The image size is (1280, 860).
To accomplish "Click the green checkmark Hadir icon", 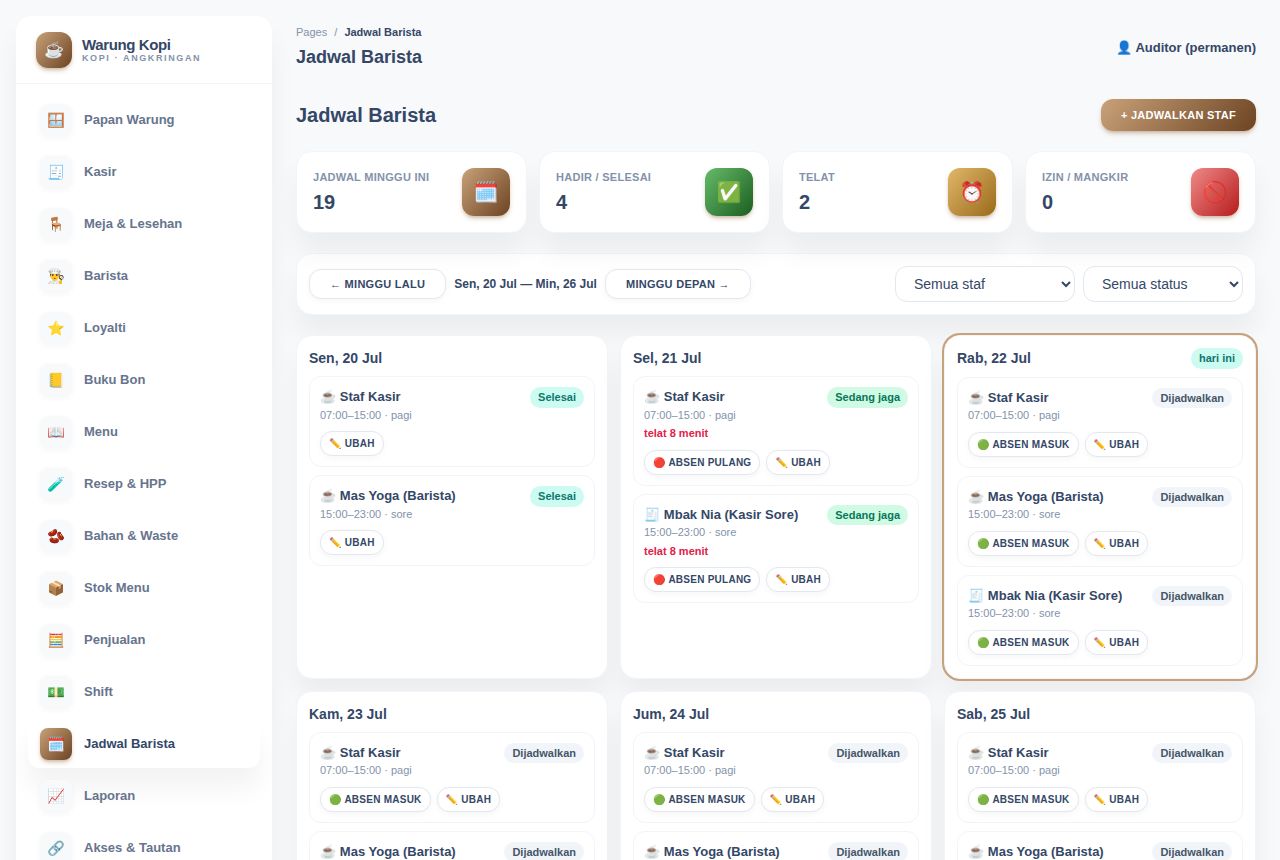I will (729, 192).
